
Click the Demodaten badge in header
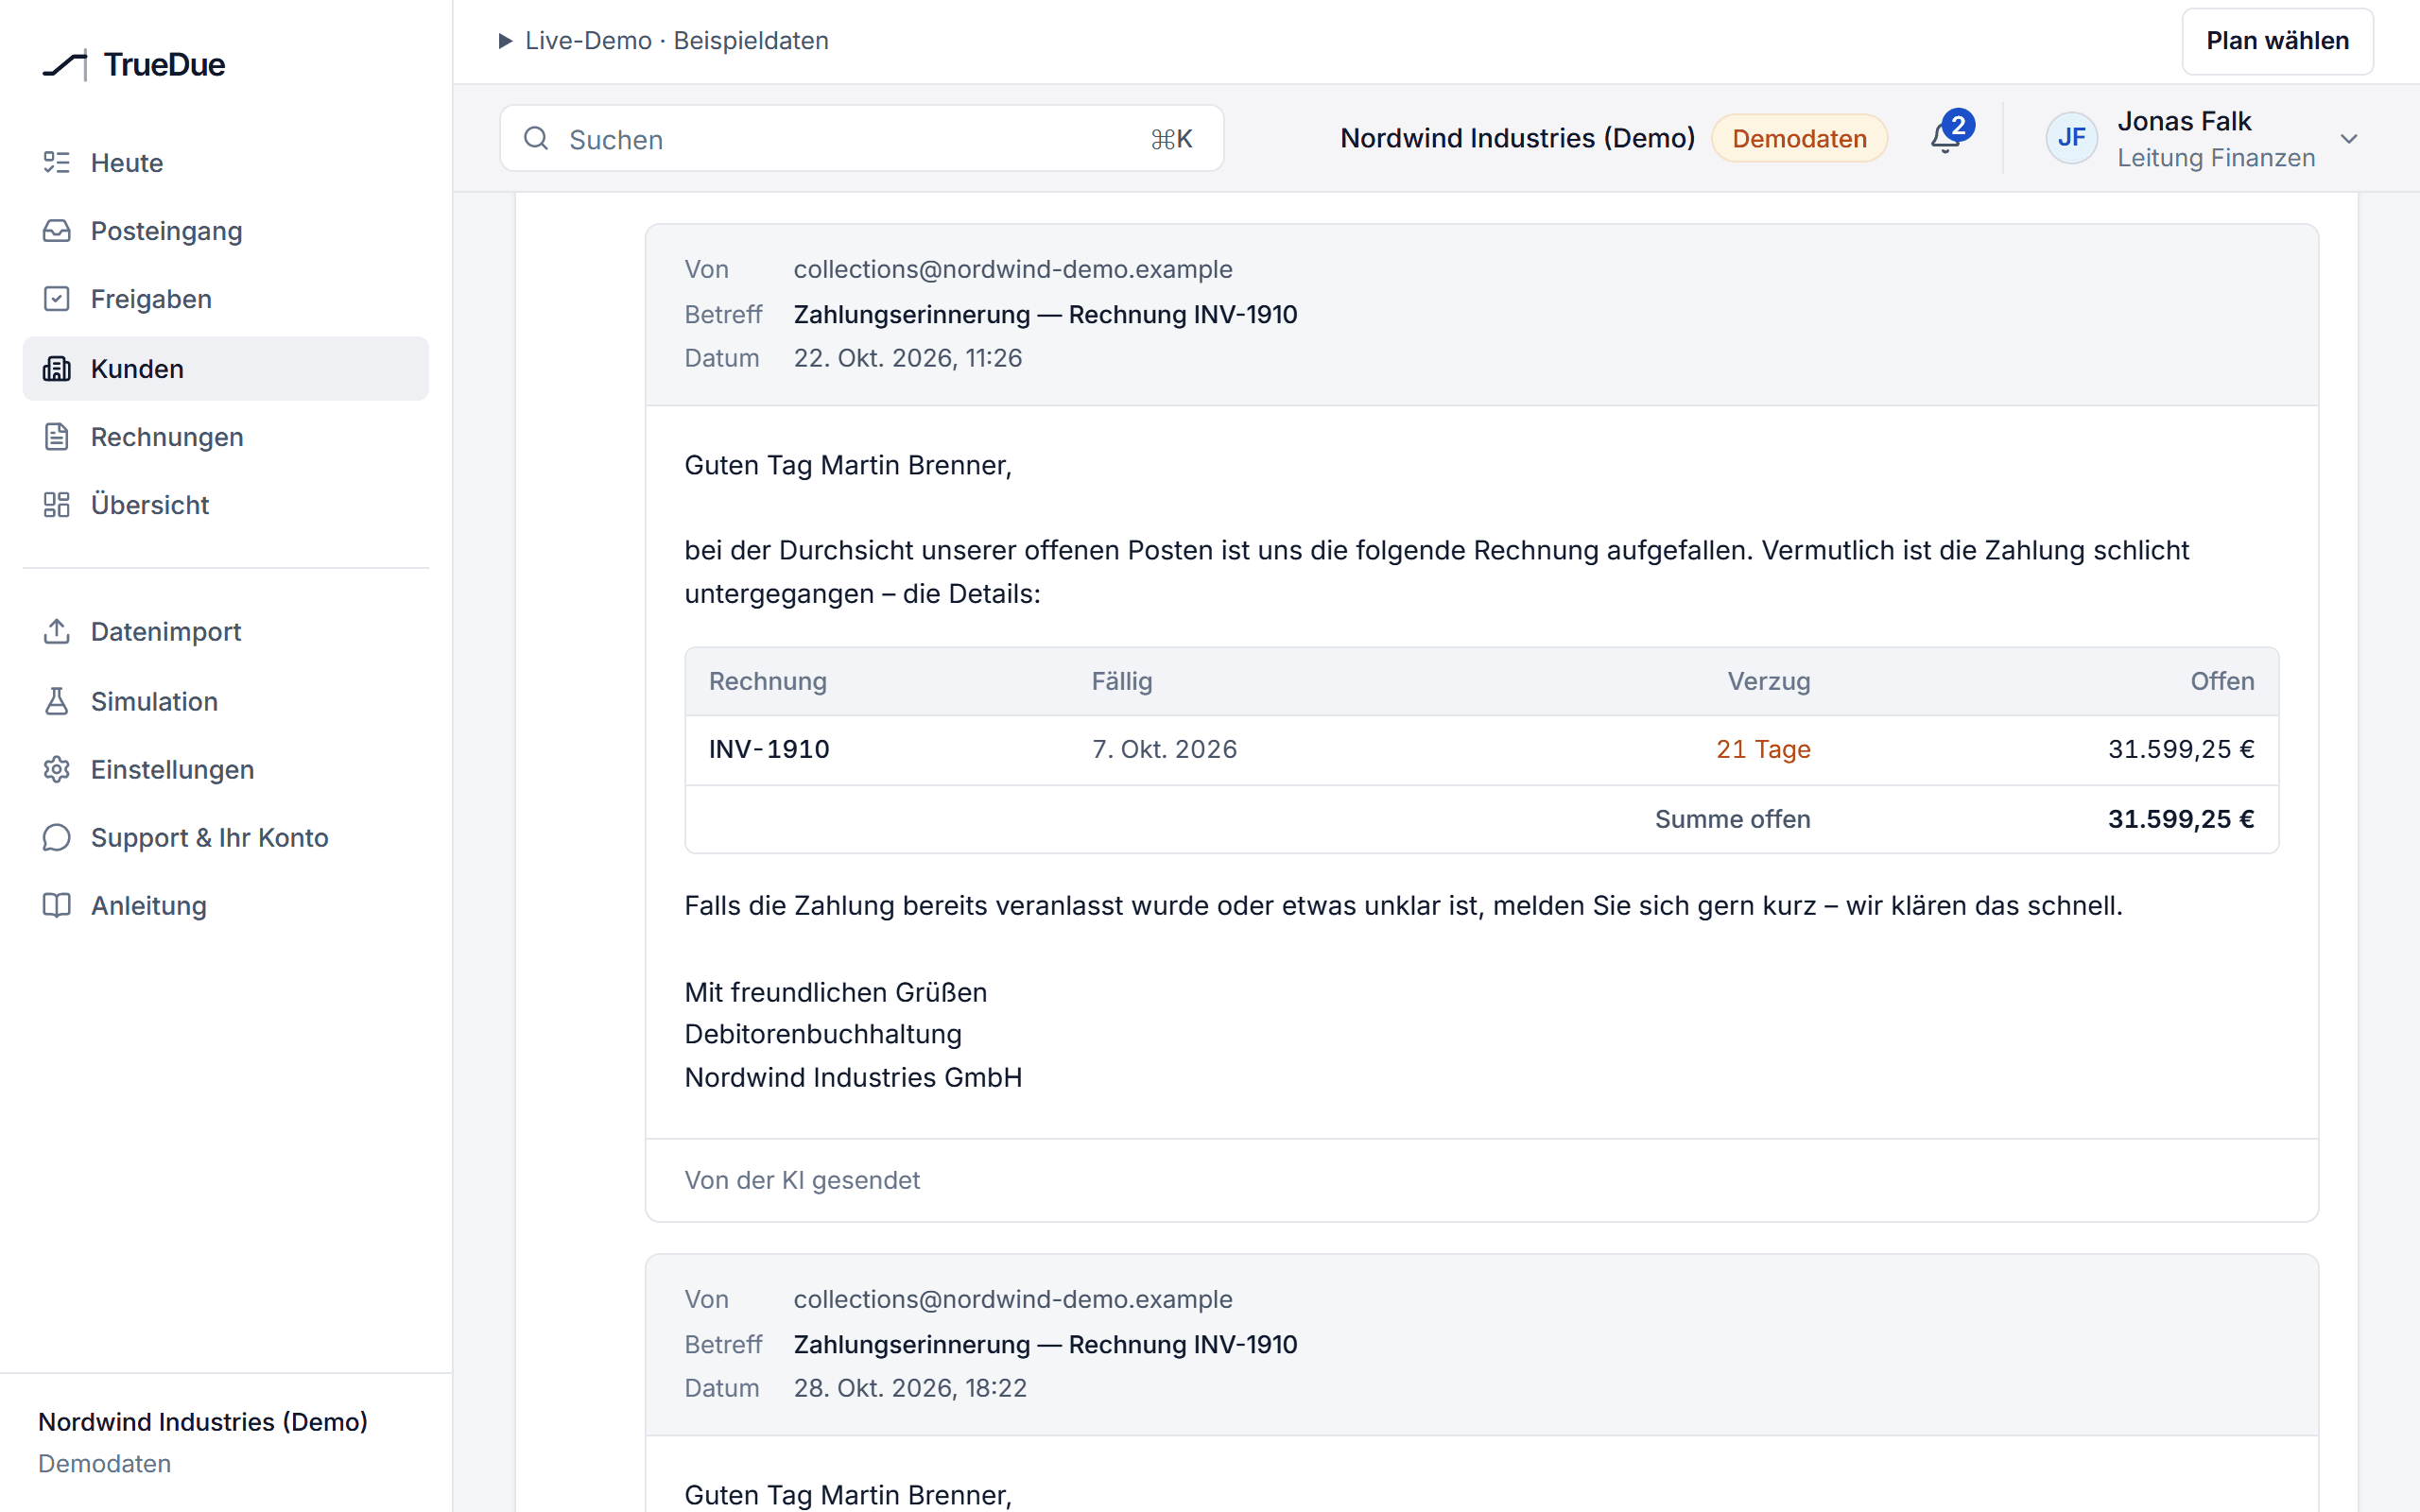click(x=1799, y=138)
